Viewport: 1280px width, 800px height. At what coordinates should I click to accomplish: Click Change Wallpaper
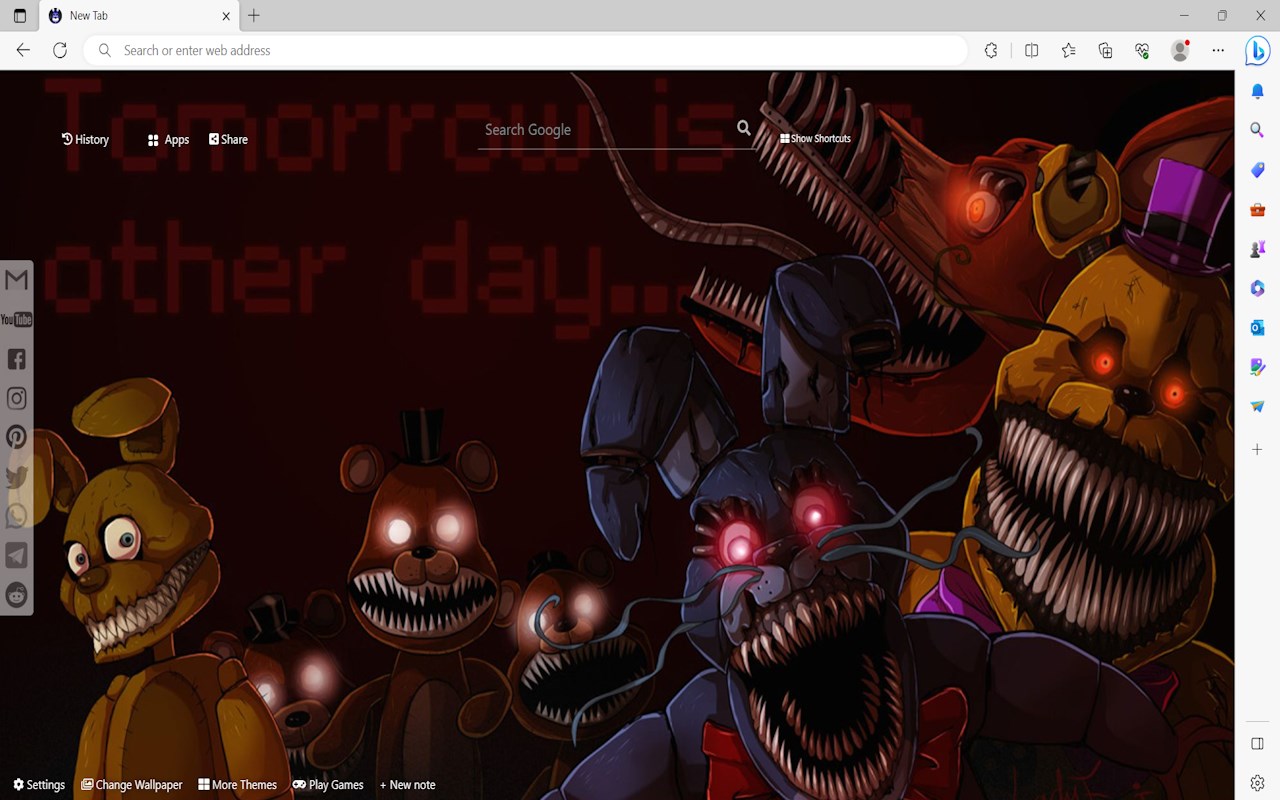coord(131,784)
